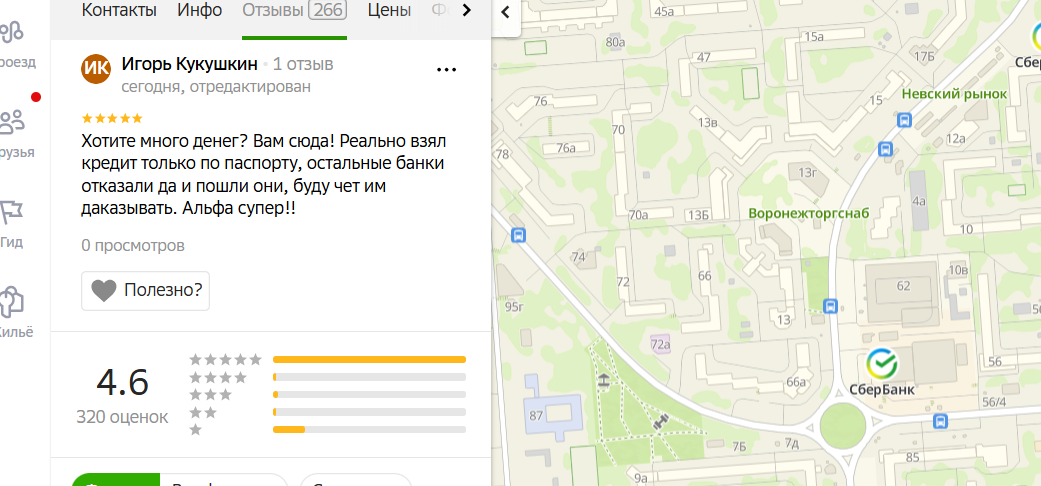Click the Воронежторгснаб label on the map
Viewport: 1041px width, 486px height.
click(809, 214)
